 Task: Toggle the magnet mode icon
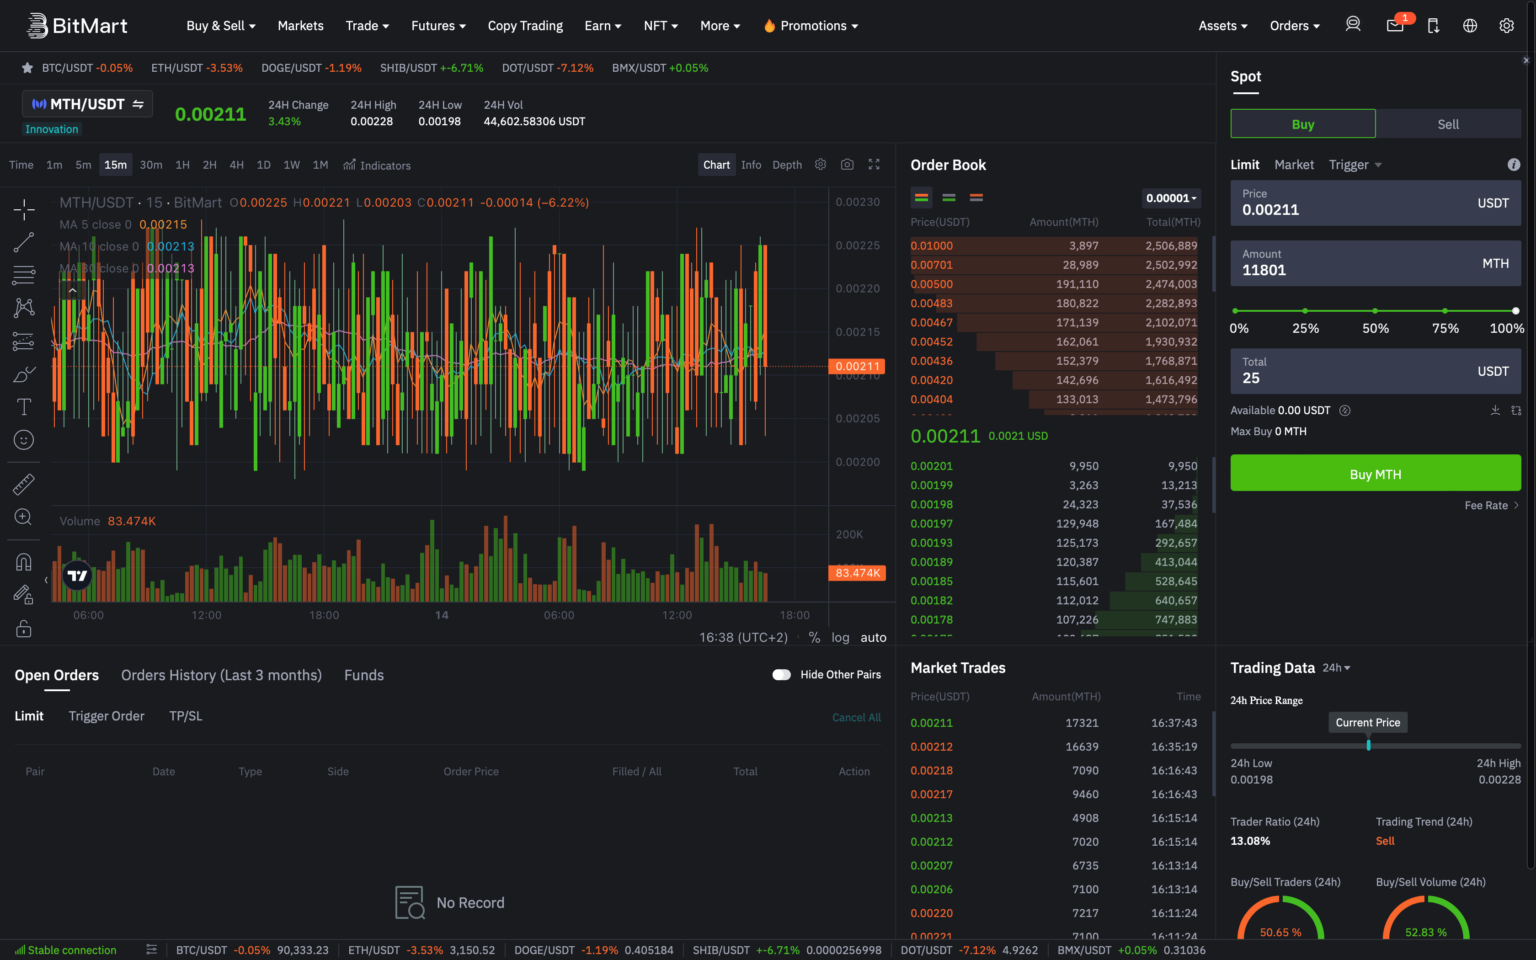(24, 562)
